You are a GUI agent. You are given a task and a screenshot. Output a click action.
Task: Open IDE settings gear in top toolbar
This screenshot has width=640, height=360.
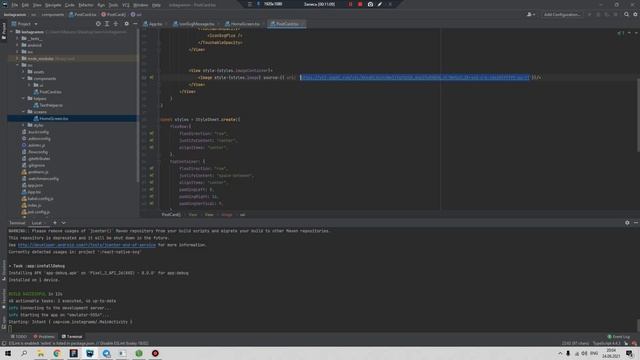636,14
